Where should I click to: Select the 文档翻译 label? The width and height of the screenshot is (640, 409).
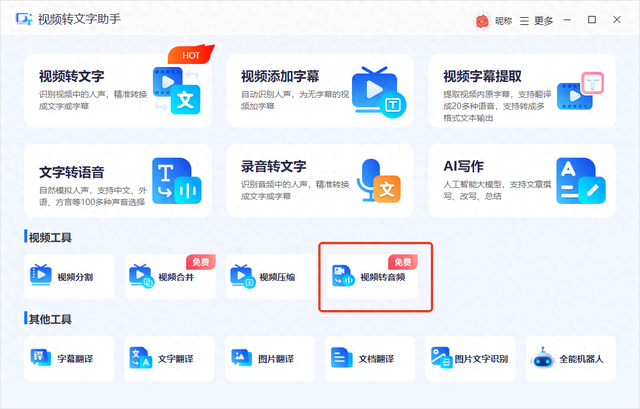(x=376, y=359)
